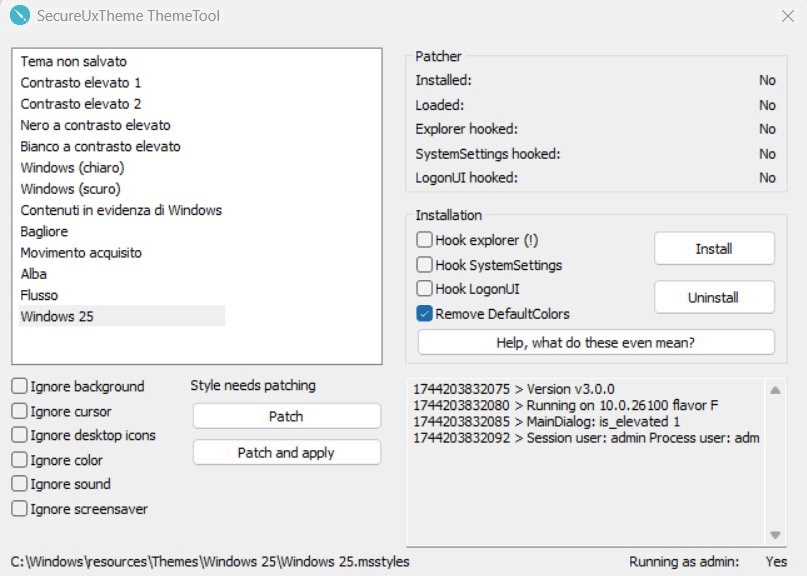This screenshot has height=576, width=807.
Task: Click the Patch button
Action: click(286, 416)
